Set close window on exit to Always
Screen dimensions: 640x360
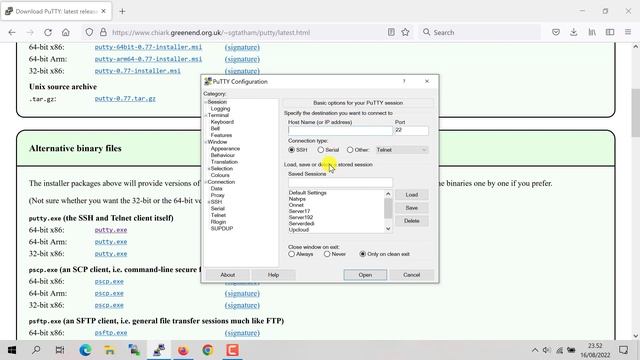pos(291,254)
